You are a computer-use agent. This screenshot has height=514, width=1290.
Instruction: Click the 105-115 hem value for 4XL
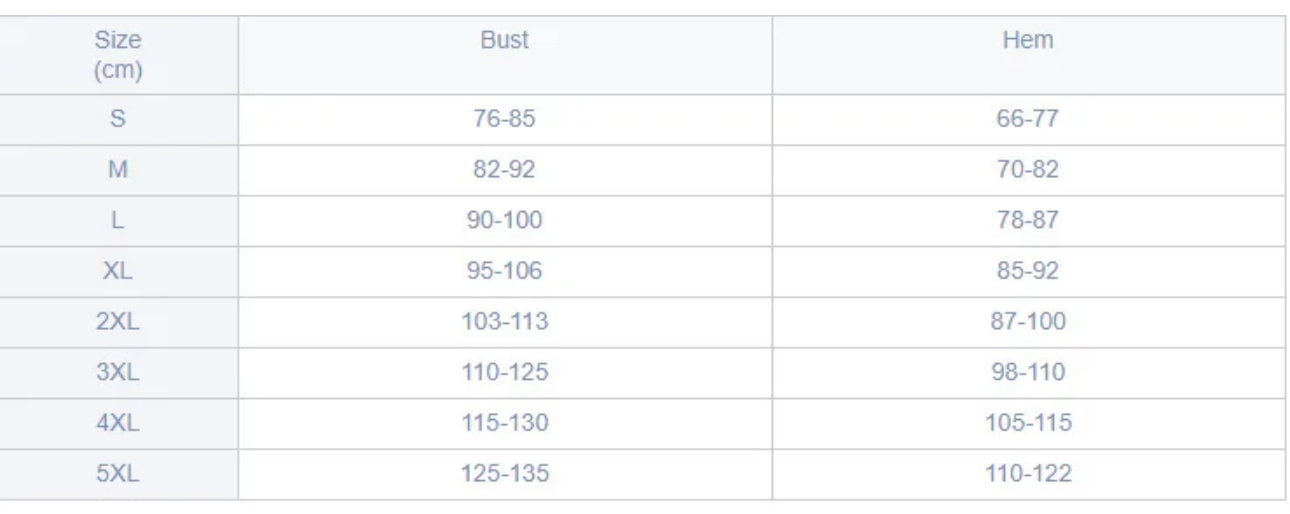click(1027, 423)
